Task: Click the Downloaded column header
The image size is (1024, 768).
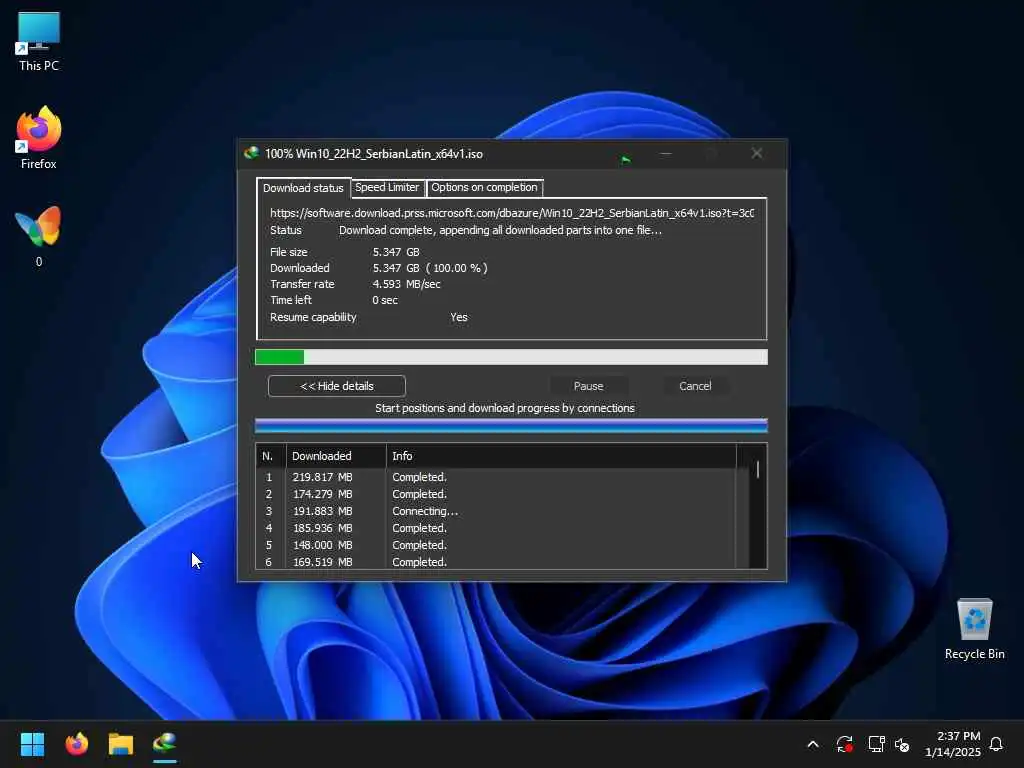Action: tap(336, 456)
